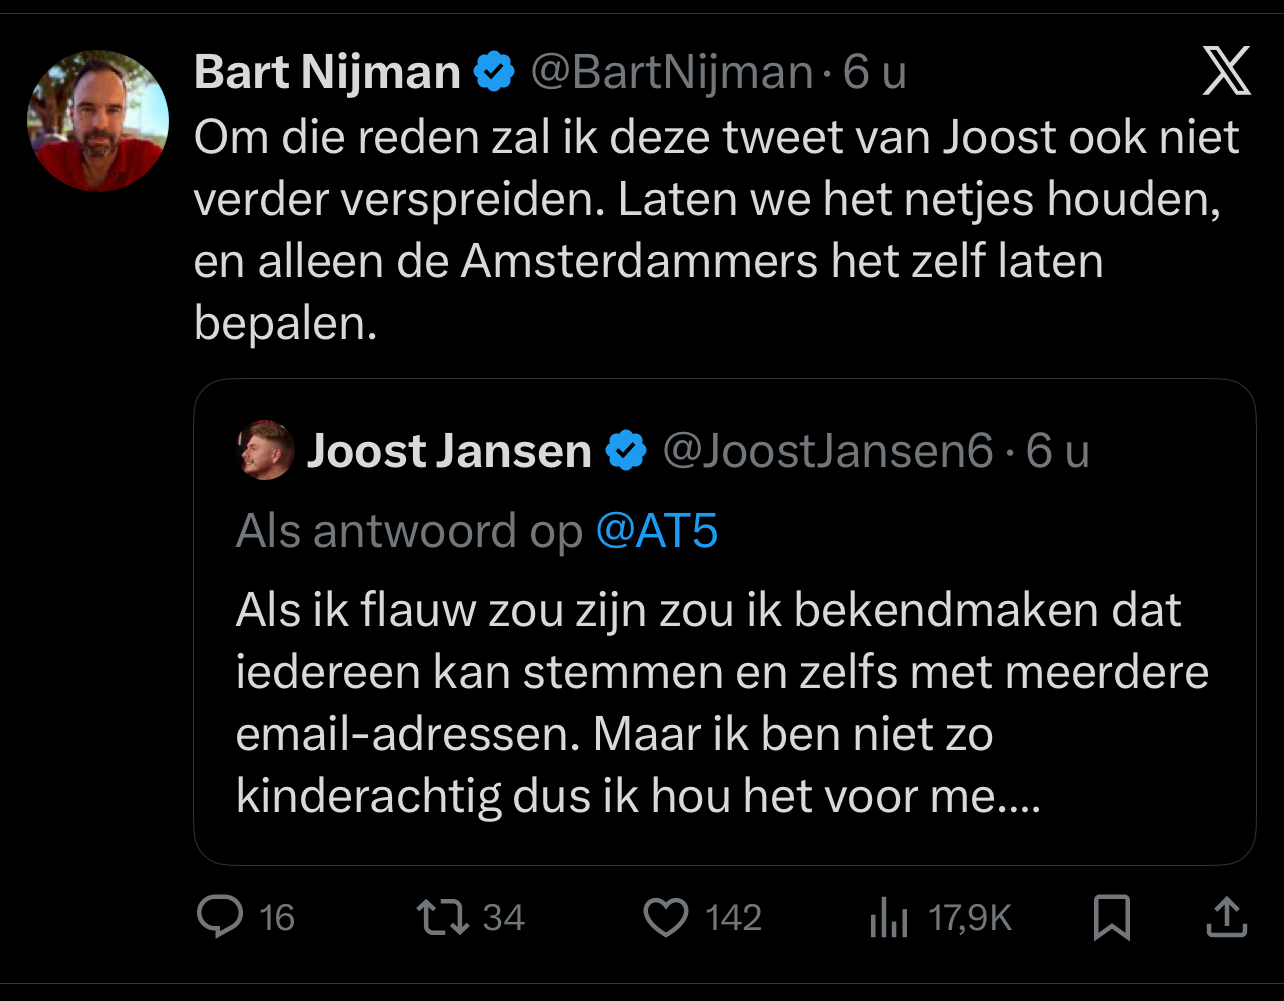Click the reply speech bubble icon
Image resolution: width=1284 pixels, height=1001 pixels.
click(220, 917)
